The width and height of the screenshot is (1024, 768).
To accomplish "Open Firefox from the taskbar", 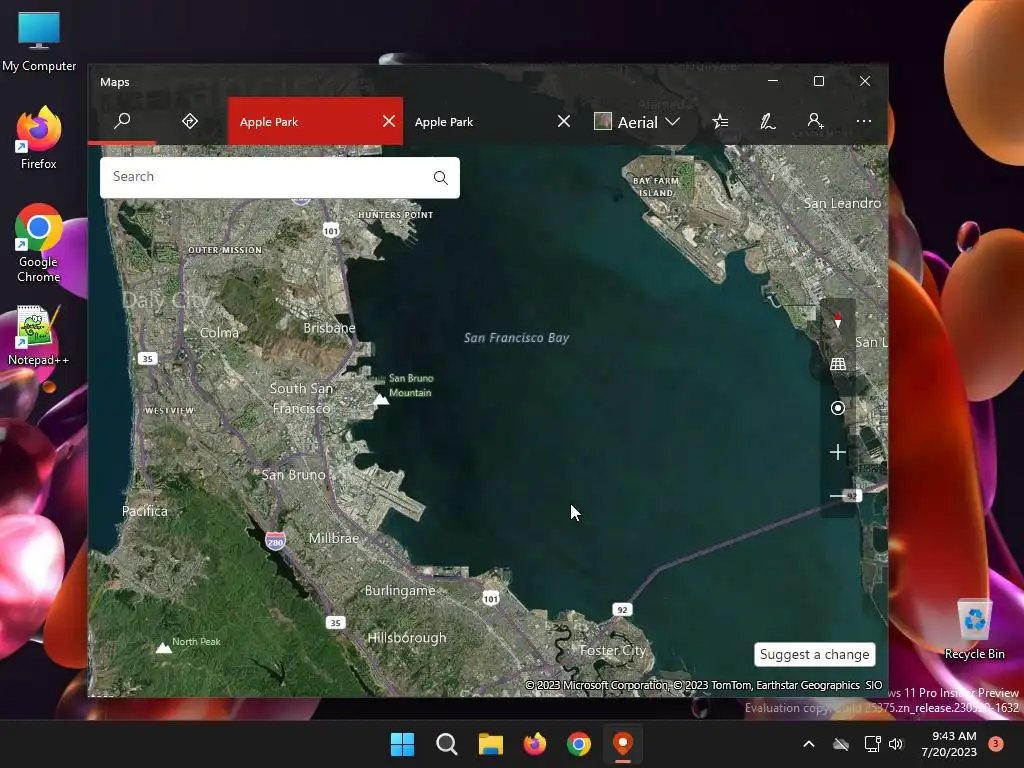I will coord(535,744).
